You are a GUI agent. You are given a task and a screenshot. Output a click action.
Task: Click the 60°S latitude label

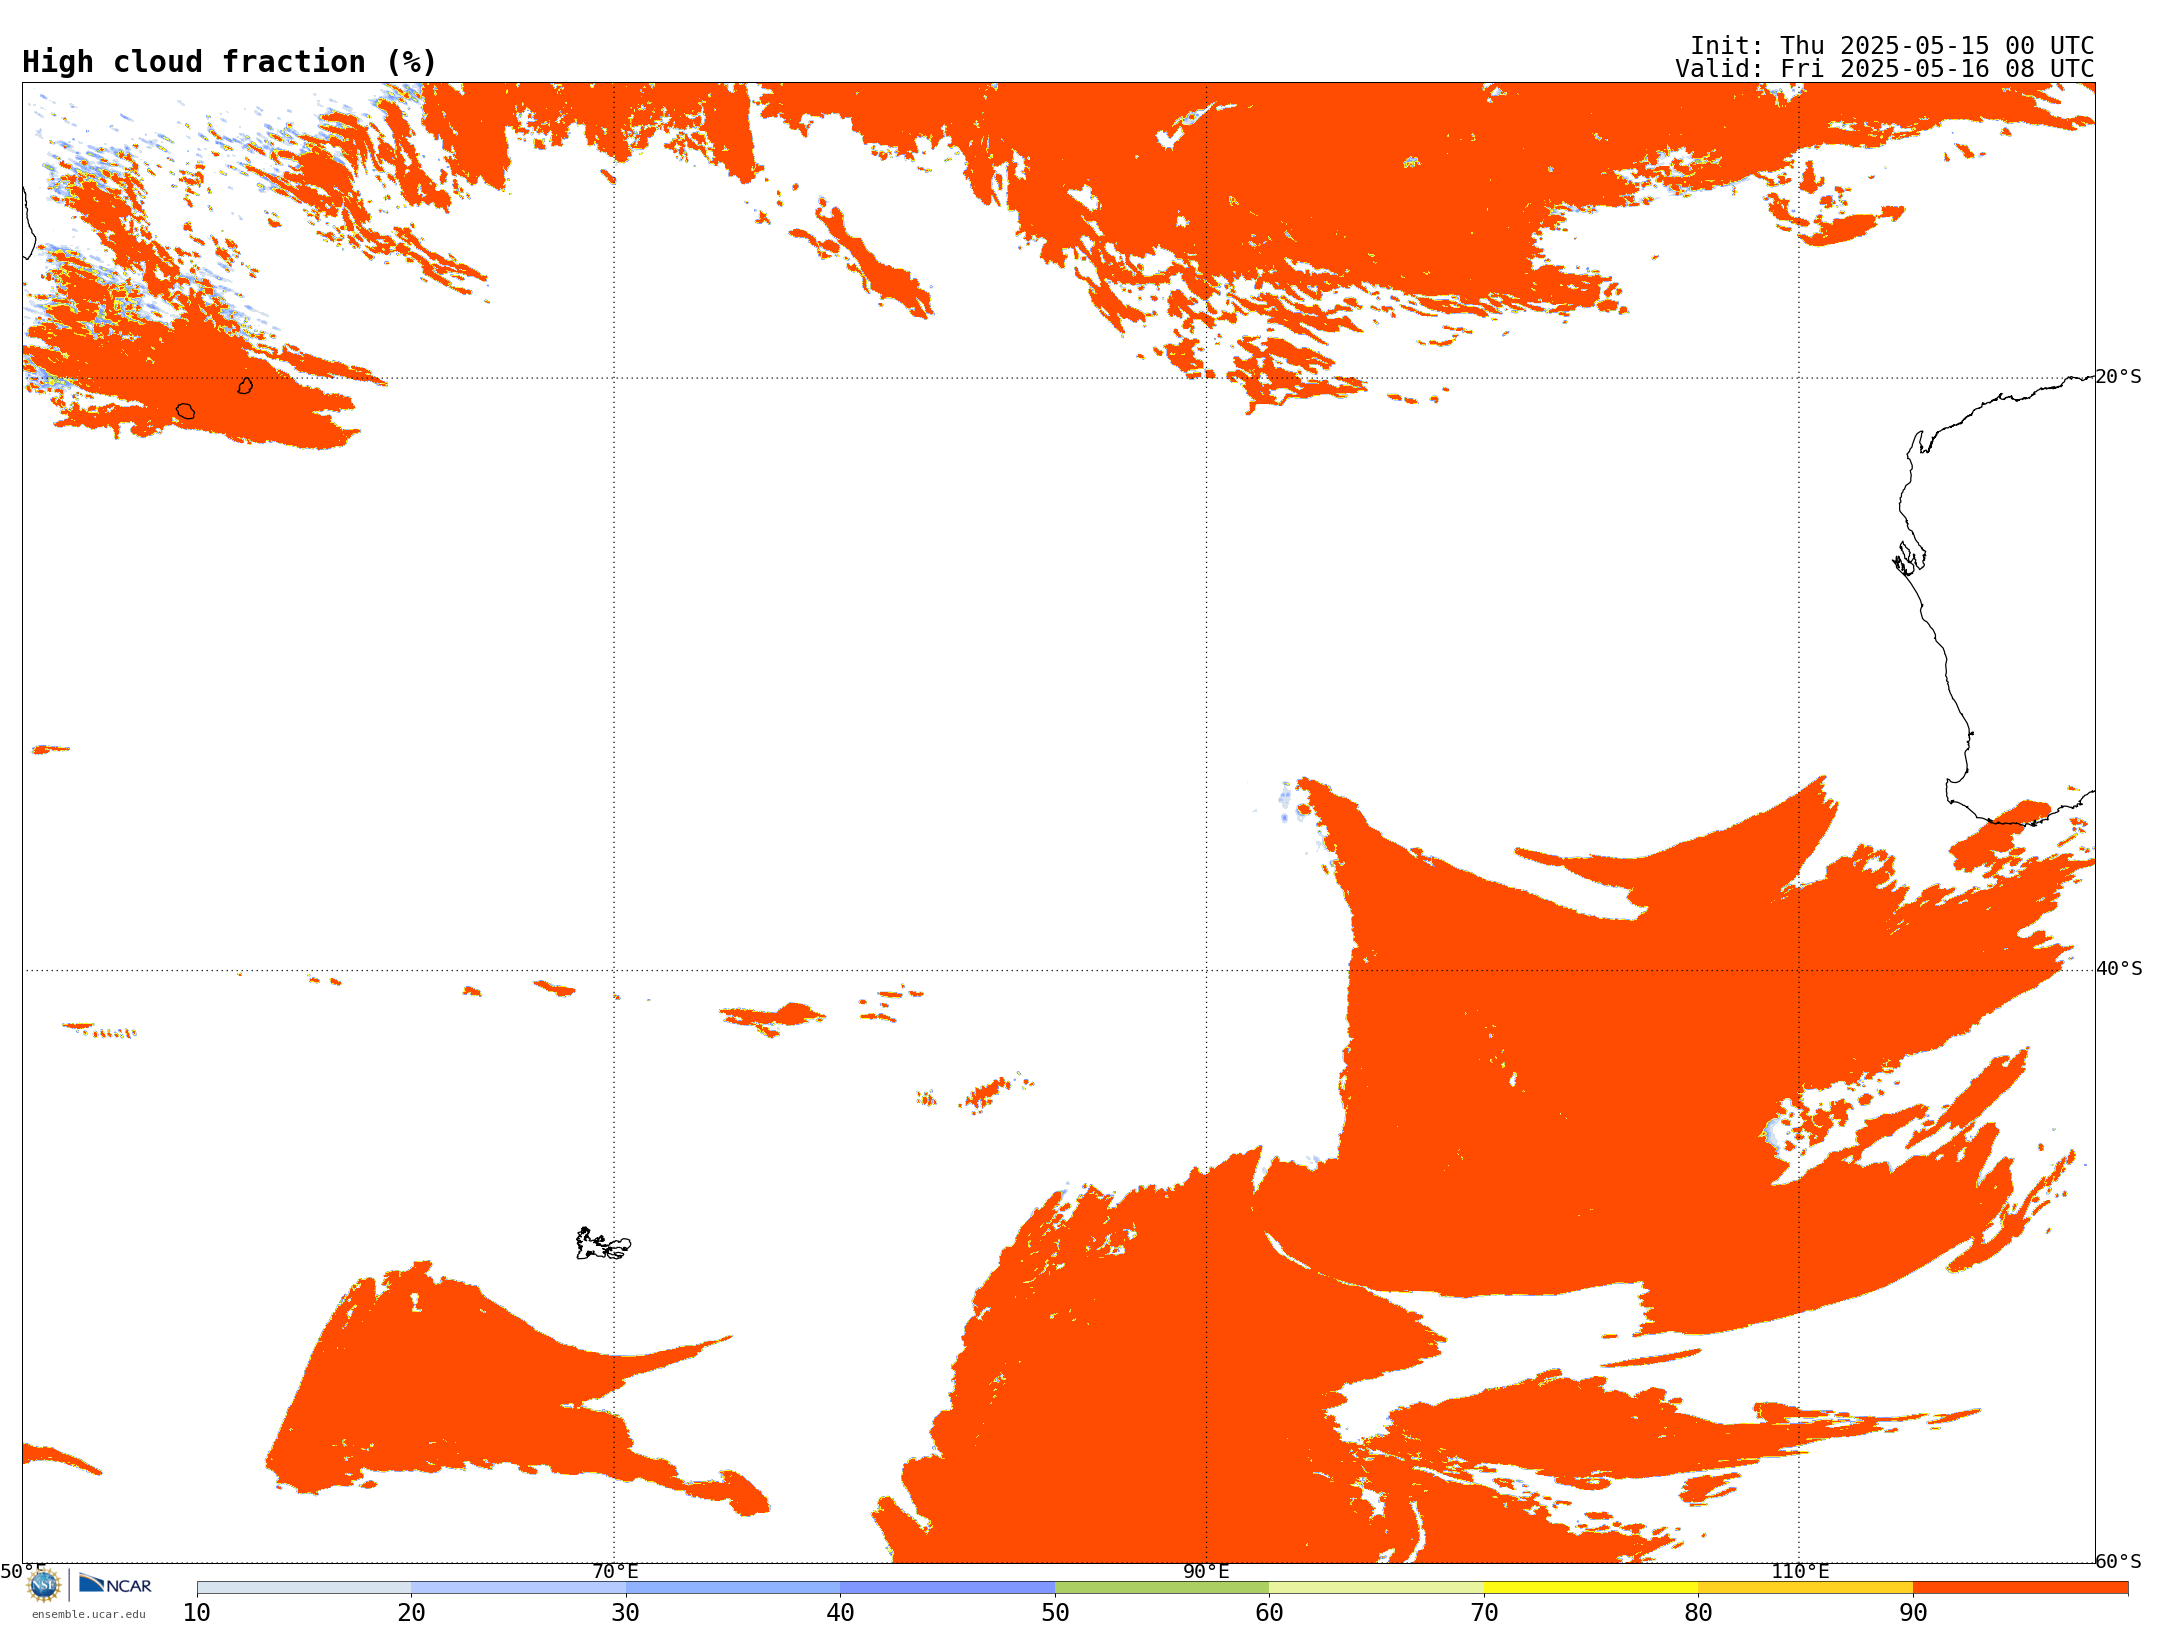coord(2119,1561)
